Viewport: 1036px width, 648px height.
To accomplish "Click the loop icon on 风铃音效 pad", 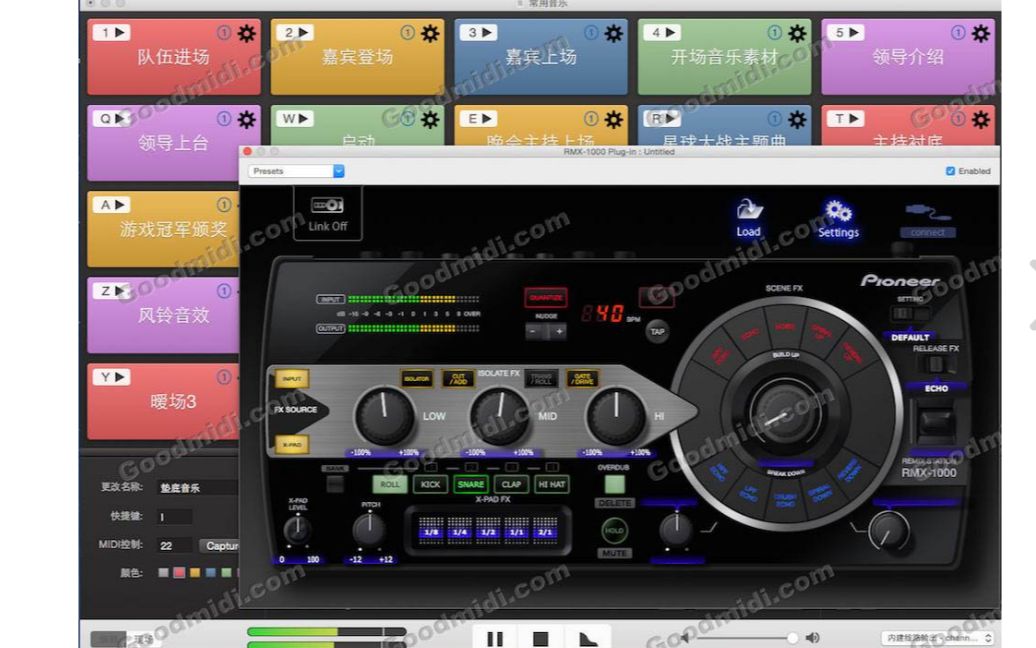I will coord(224,291).
